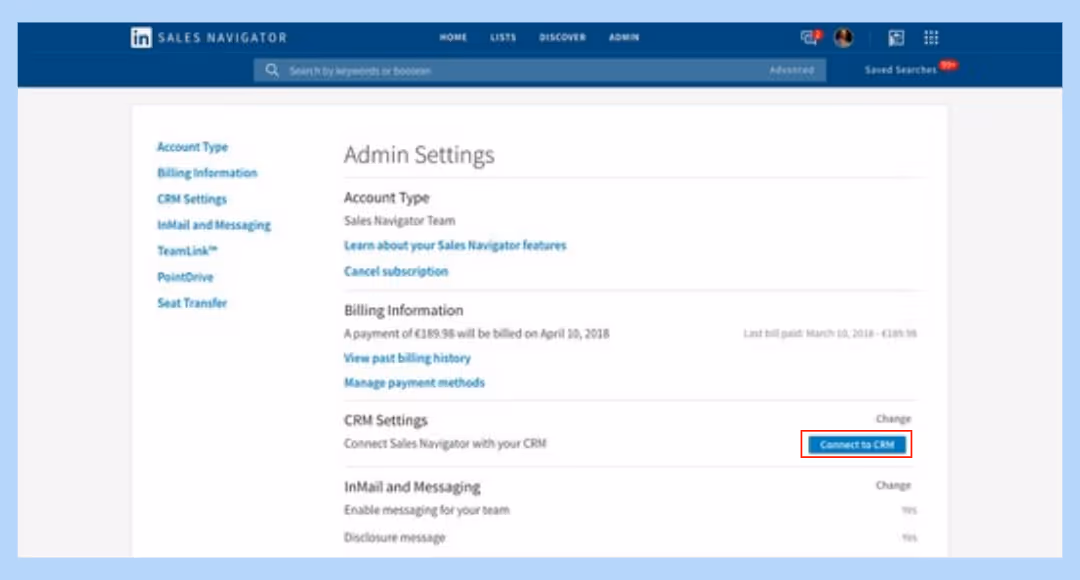1080x580 pixels.
Task: Select Connect Sales Navigator with your CRM text
Action: [445, 444]
